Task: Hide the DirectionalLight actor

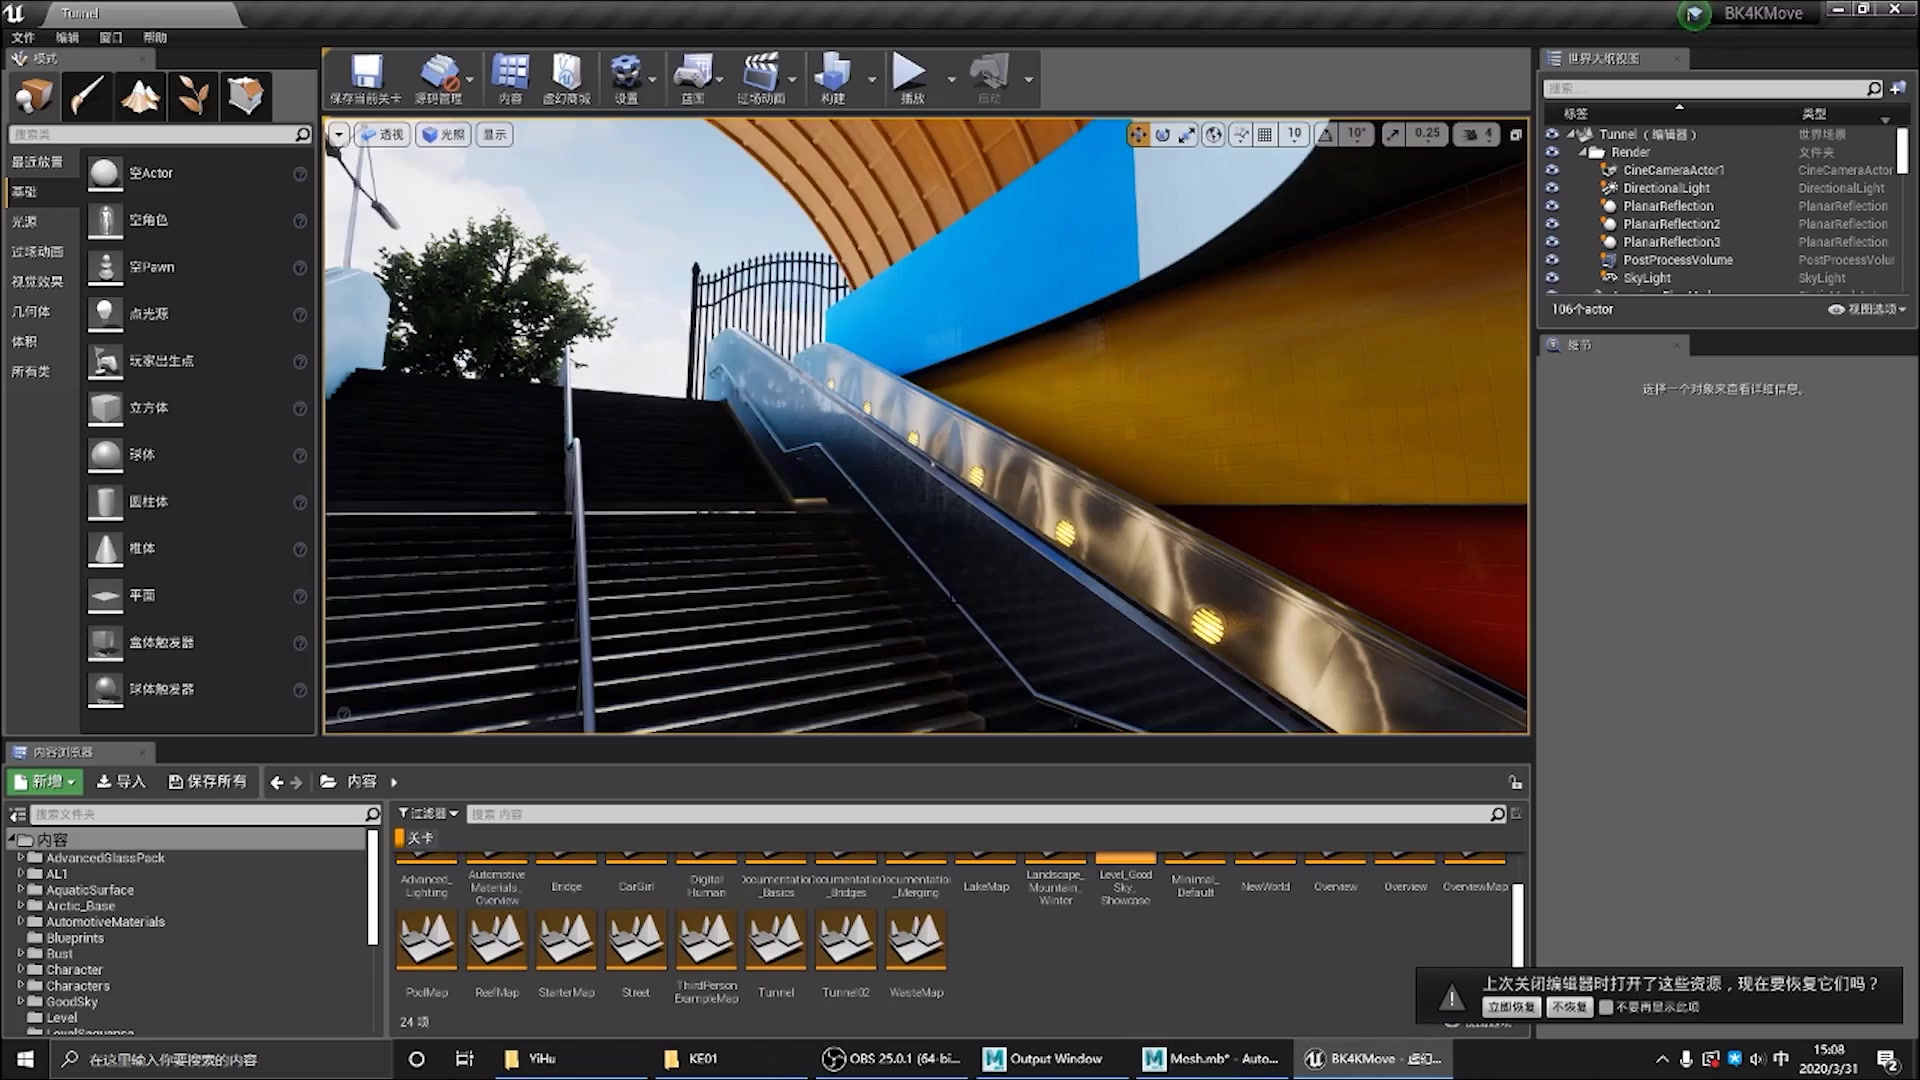Action: pos(1552,188)
